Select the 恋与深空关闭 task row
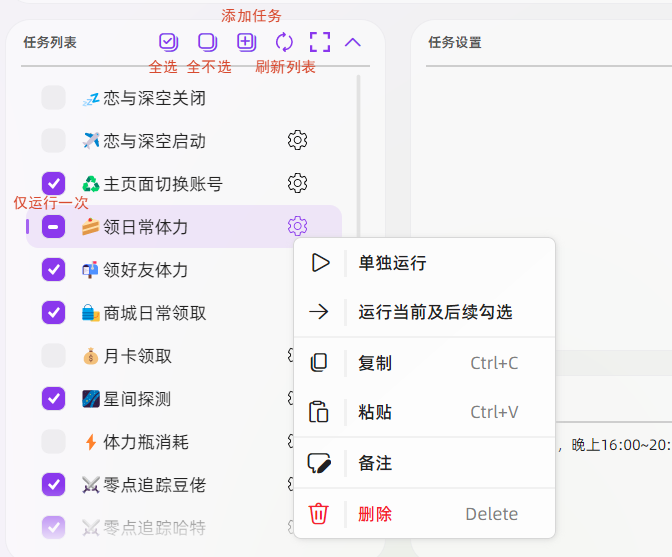This screenshot has height=557, width=672. pos(183,98)
